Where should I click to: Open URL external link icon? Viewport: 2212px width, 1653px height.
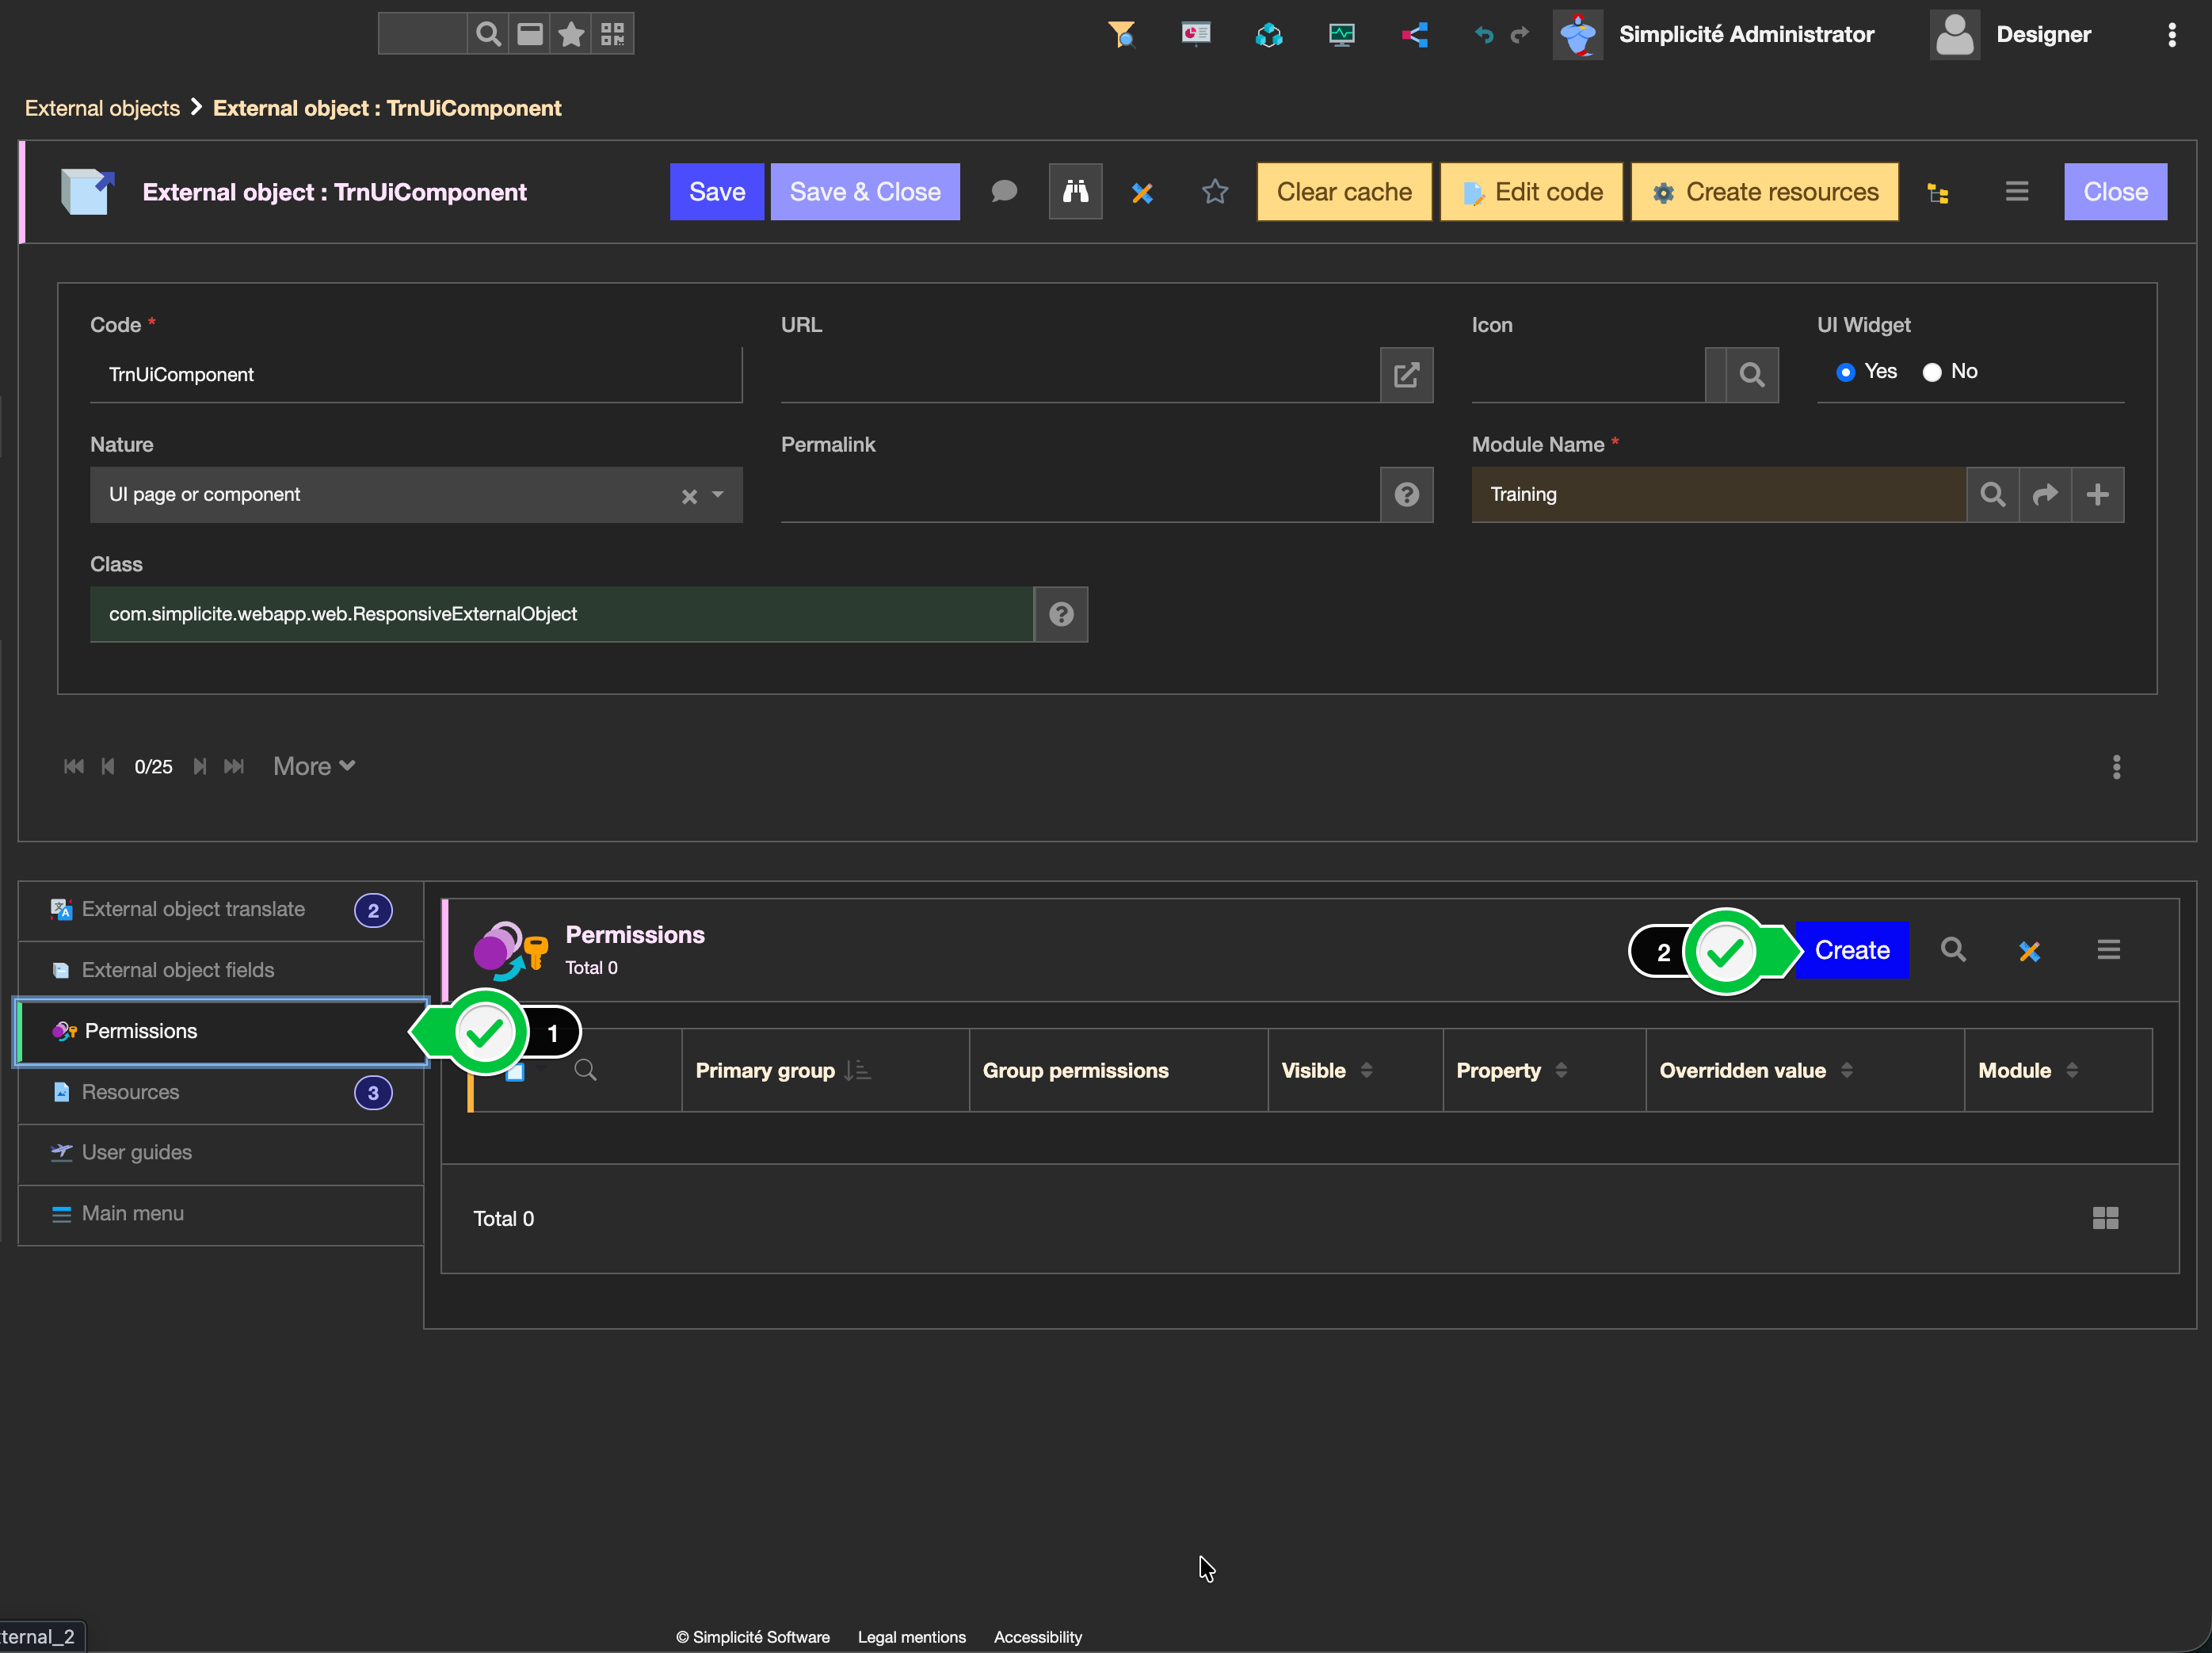[x=1406, y=375]
